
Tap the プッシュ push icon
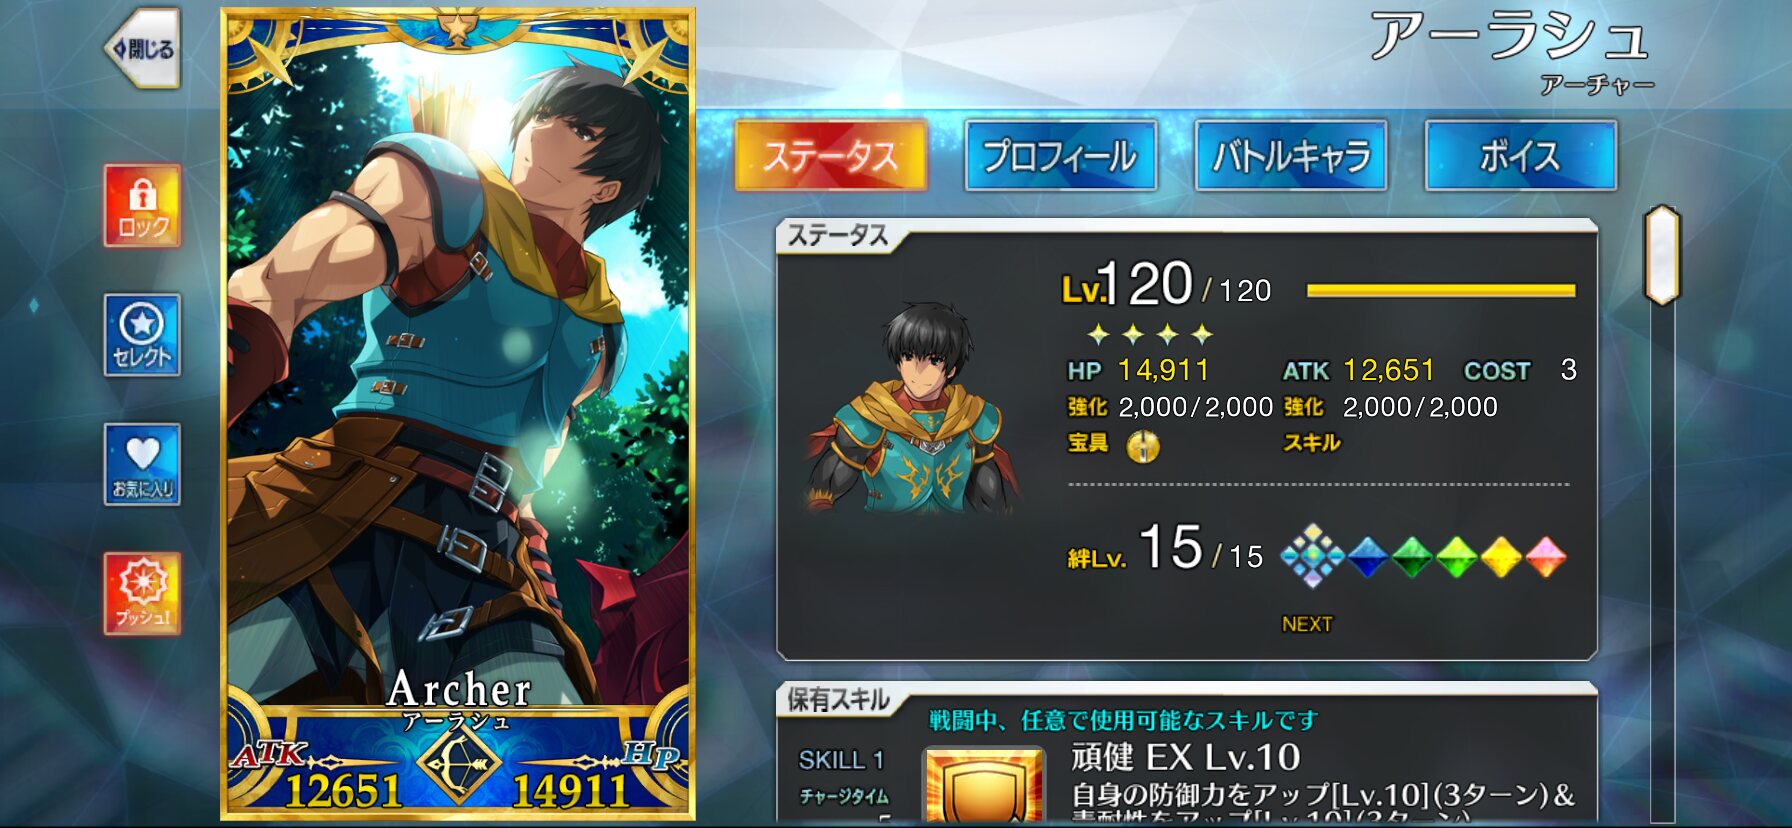click(142, 594)
